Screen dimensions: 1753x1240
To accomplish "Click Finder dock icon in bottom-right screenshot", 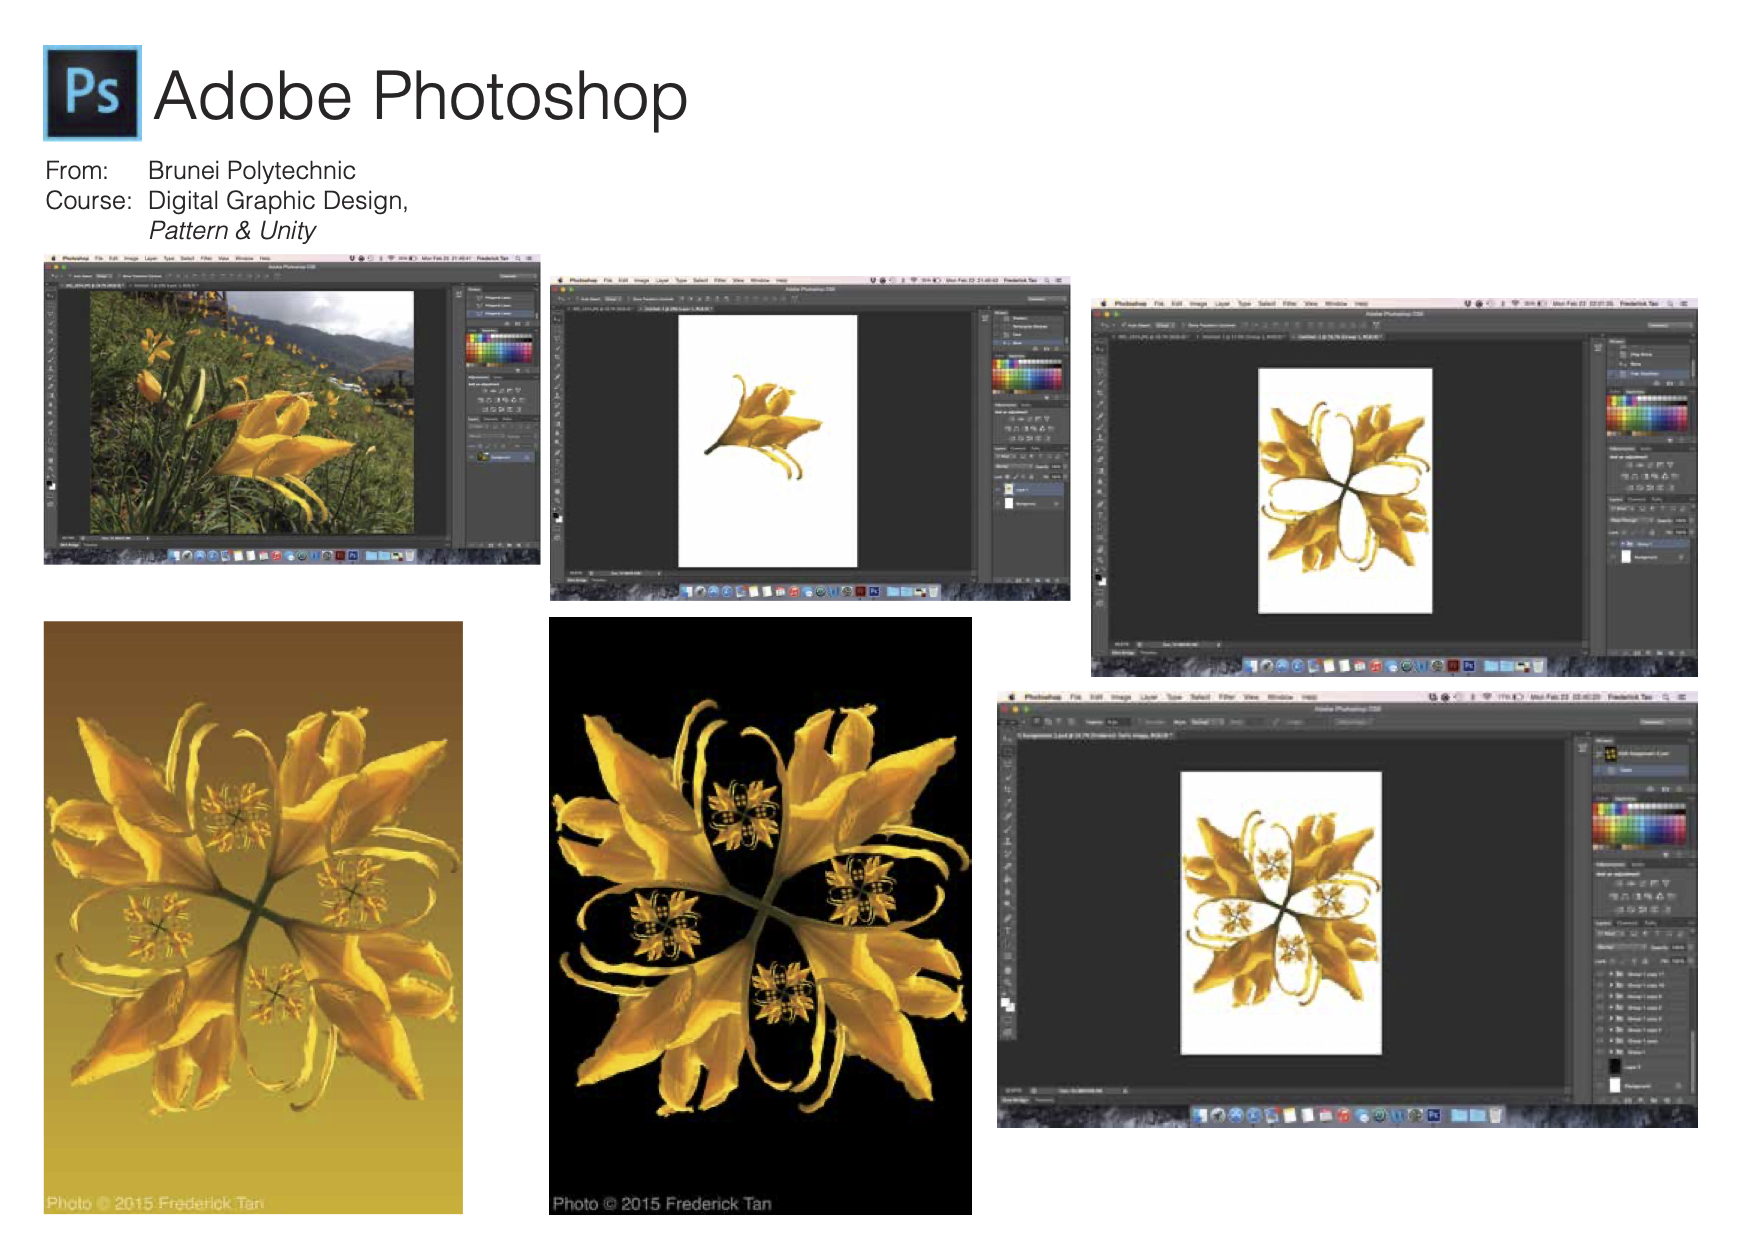I will pos(1199,1115).
